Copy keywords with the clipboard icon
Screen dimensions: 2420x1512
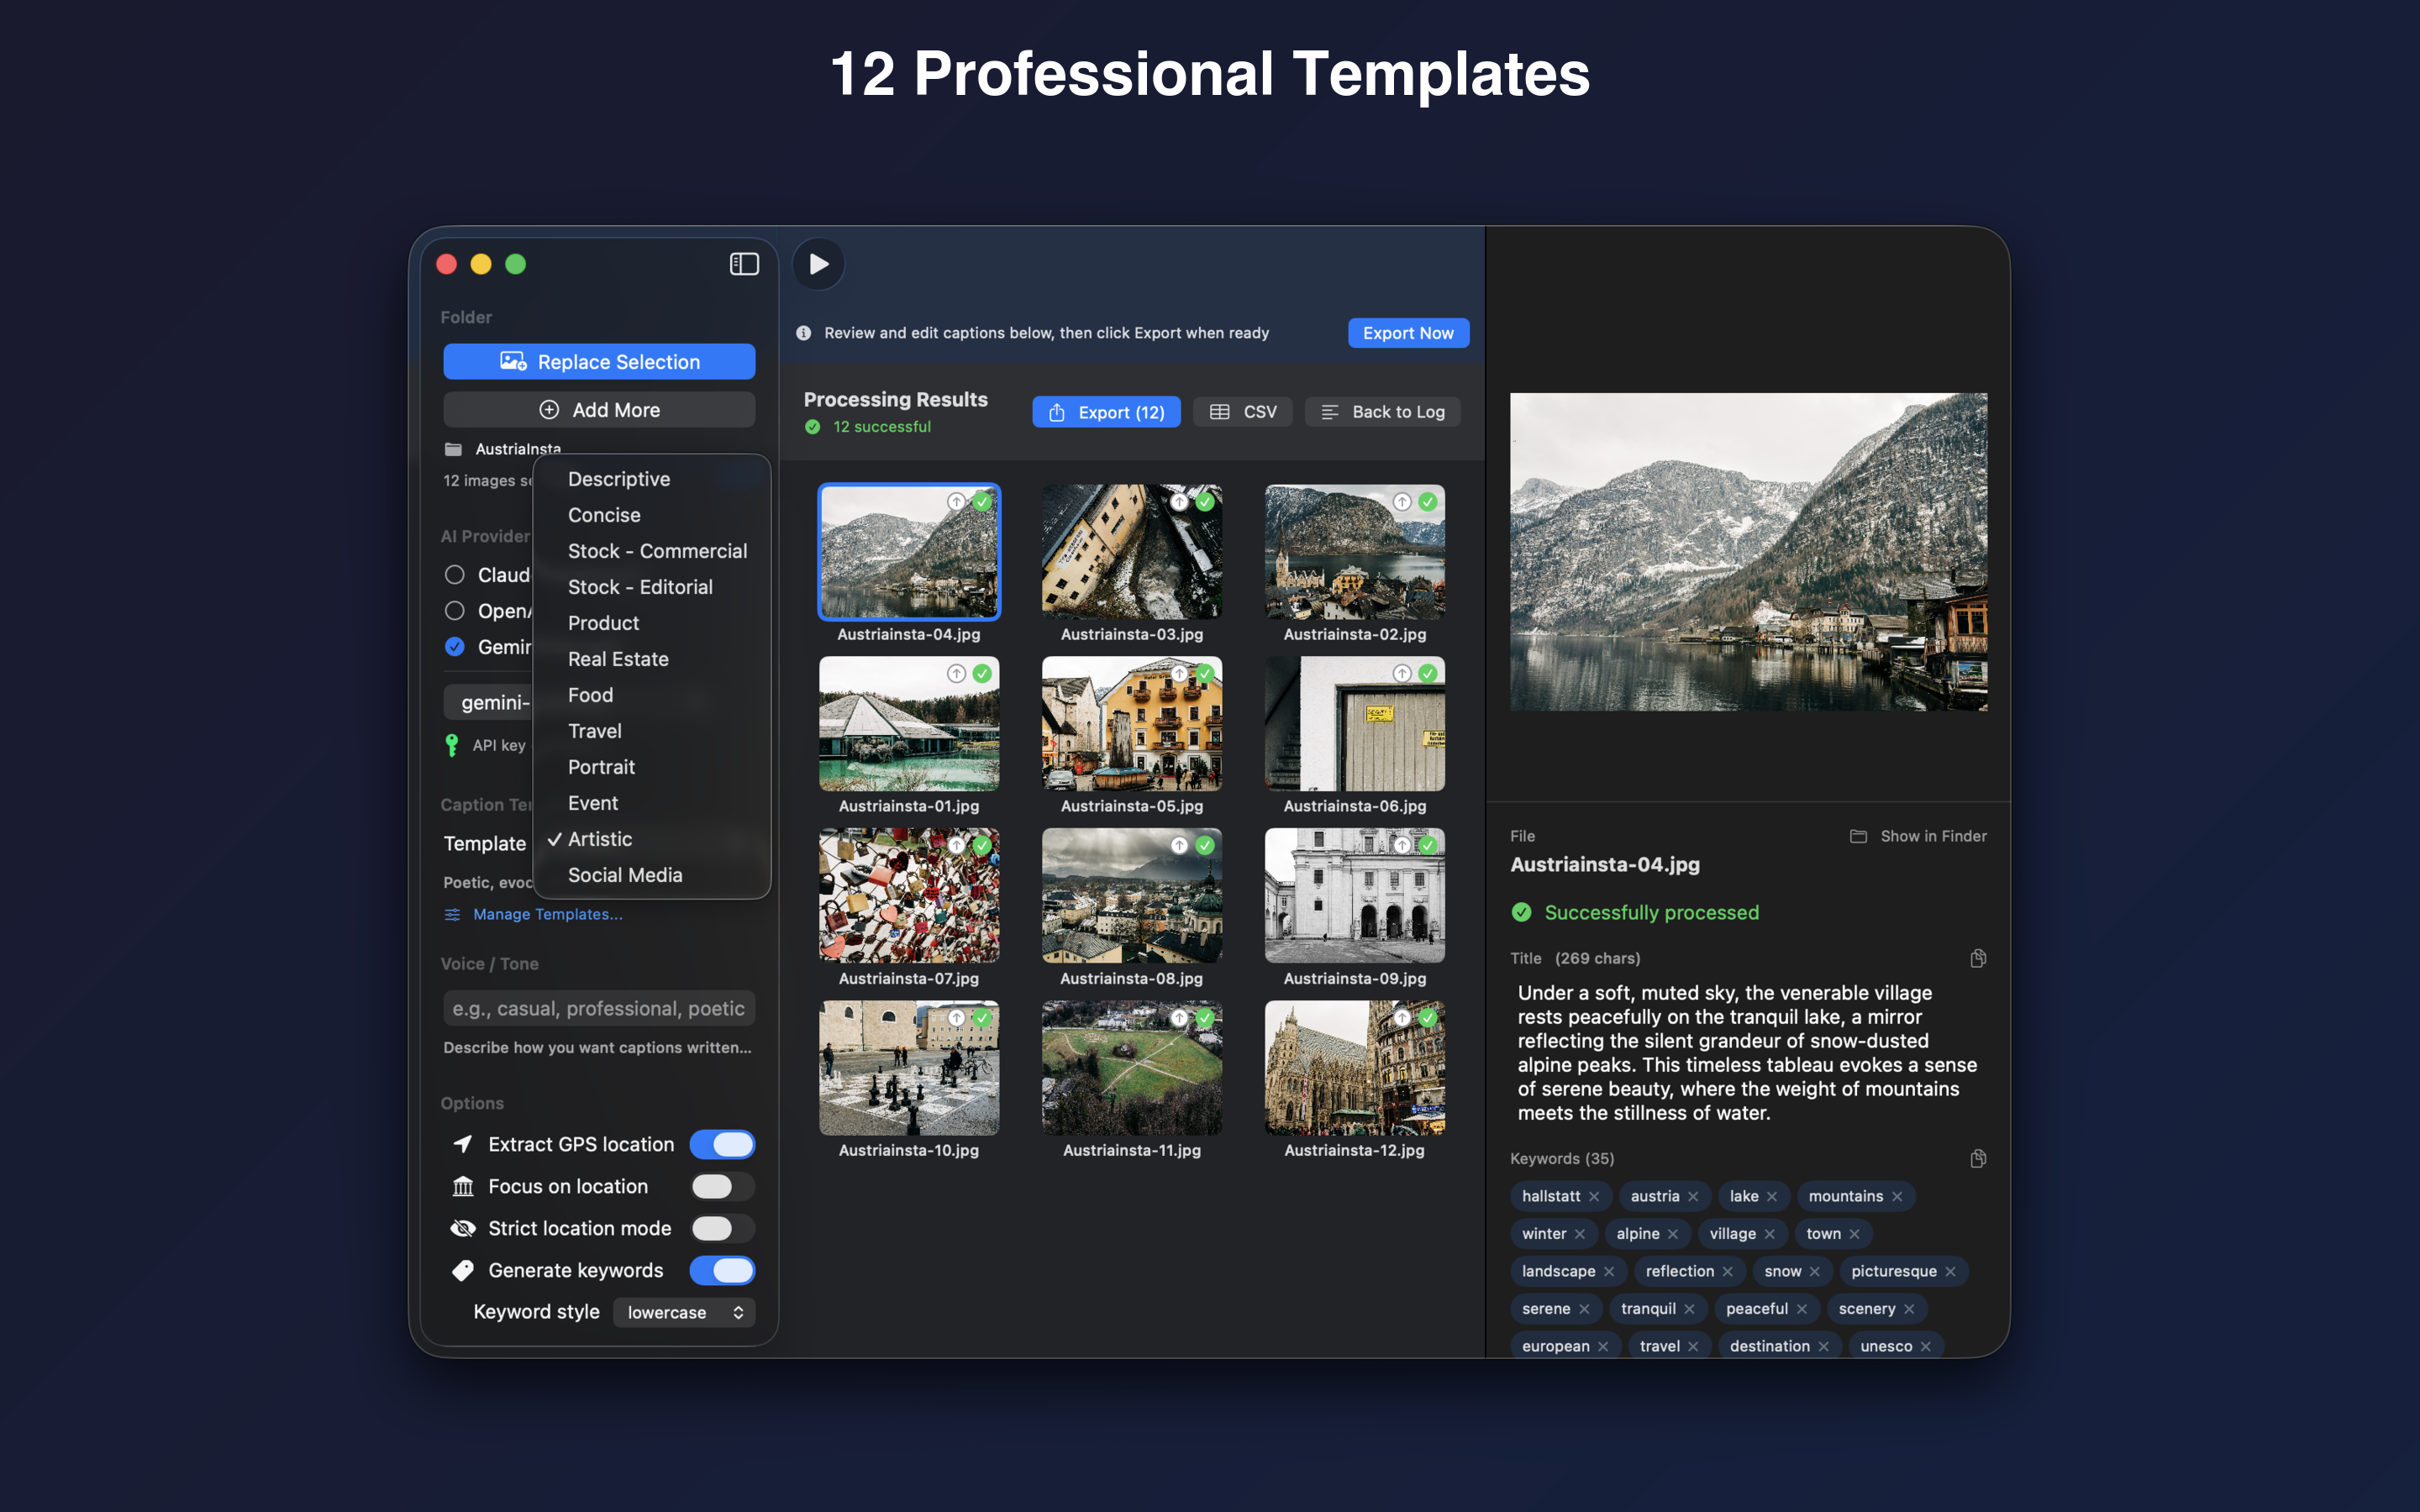pyautogui.click(x=1977, y=1158)
